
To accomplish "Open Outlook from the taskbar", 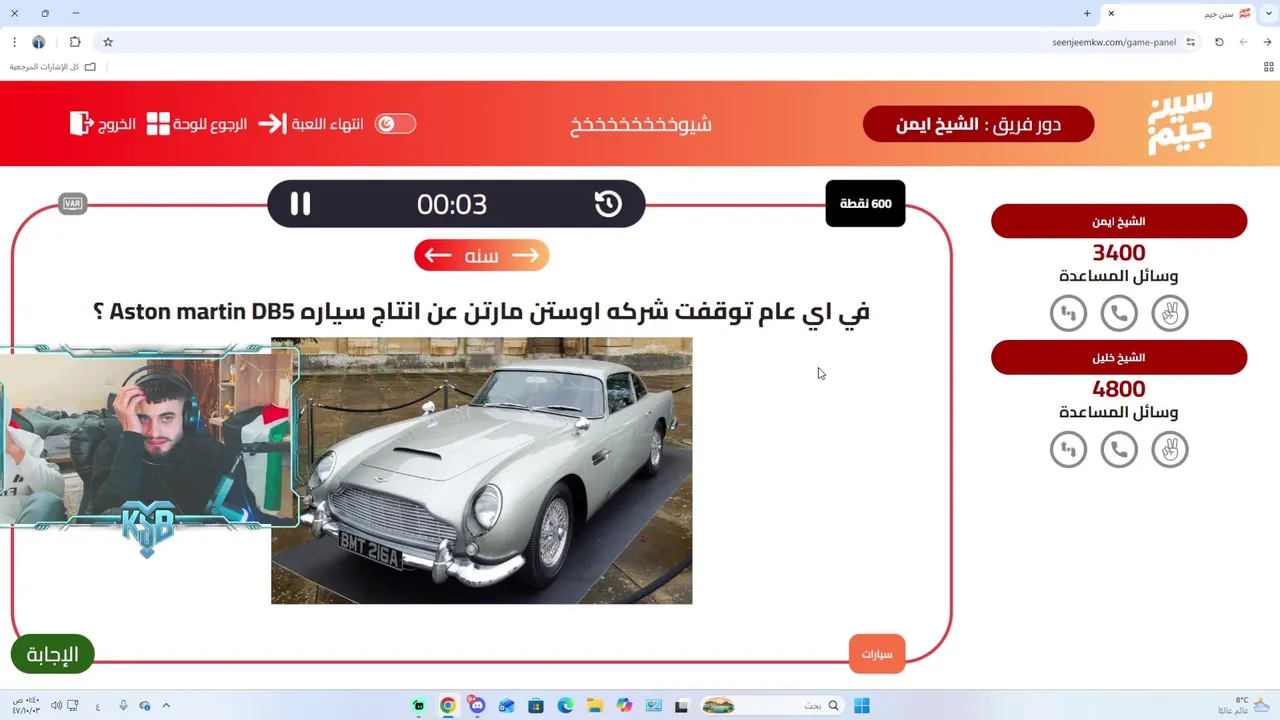I will [506, 706].
